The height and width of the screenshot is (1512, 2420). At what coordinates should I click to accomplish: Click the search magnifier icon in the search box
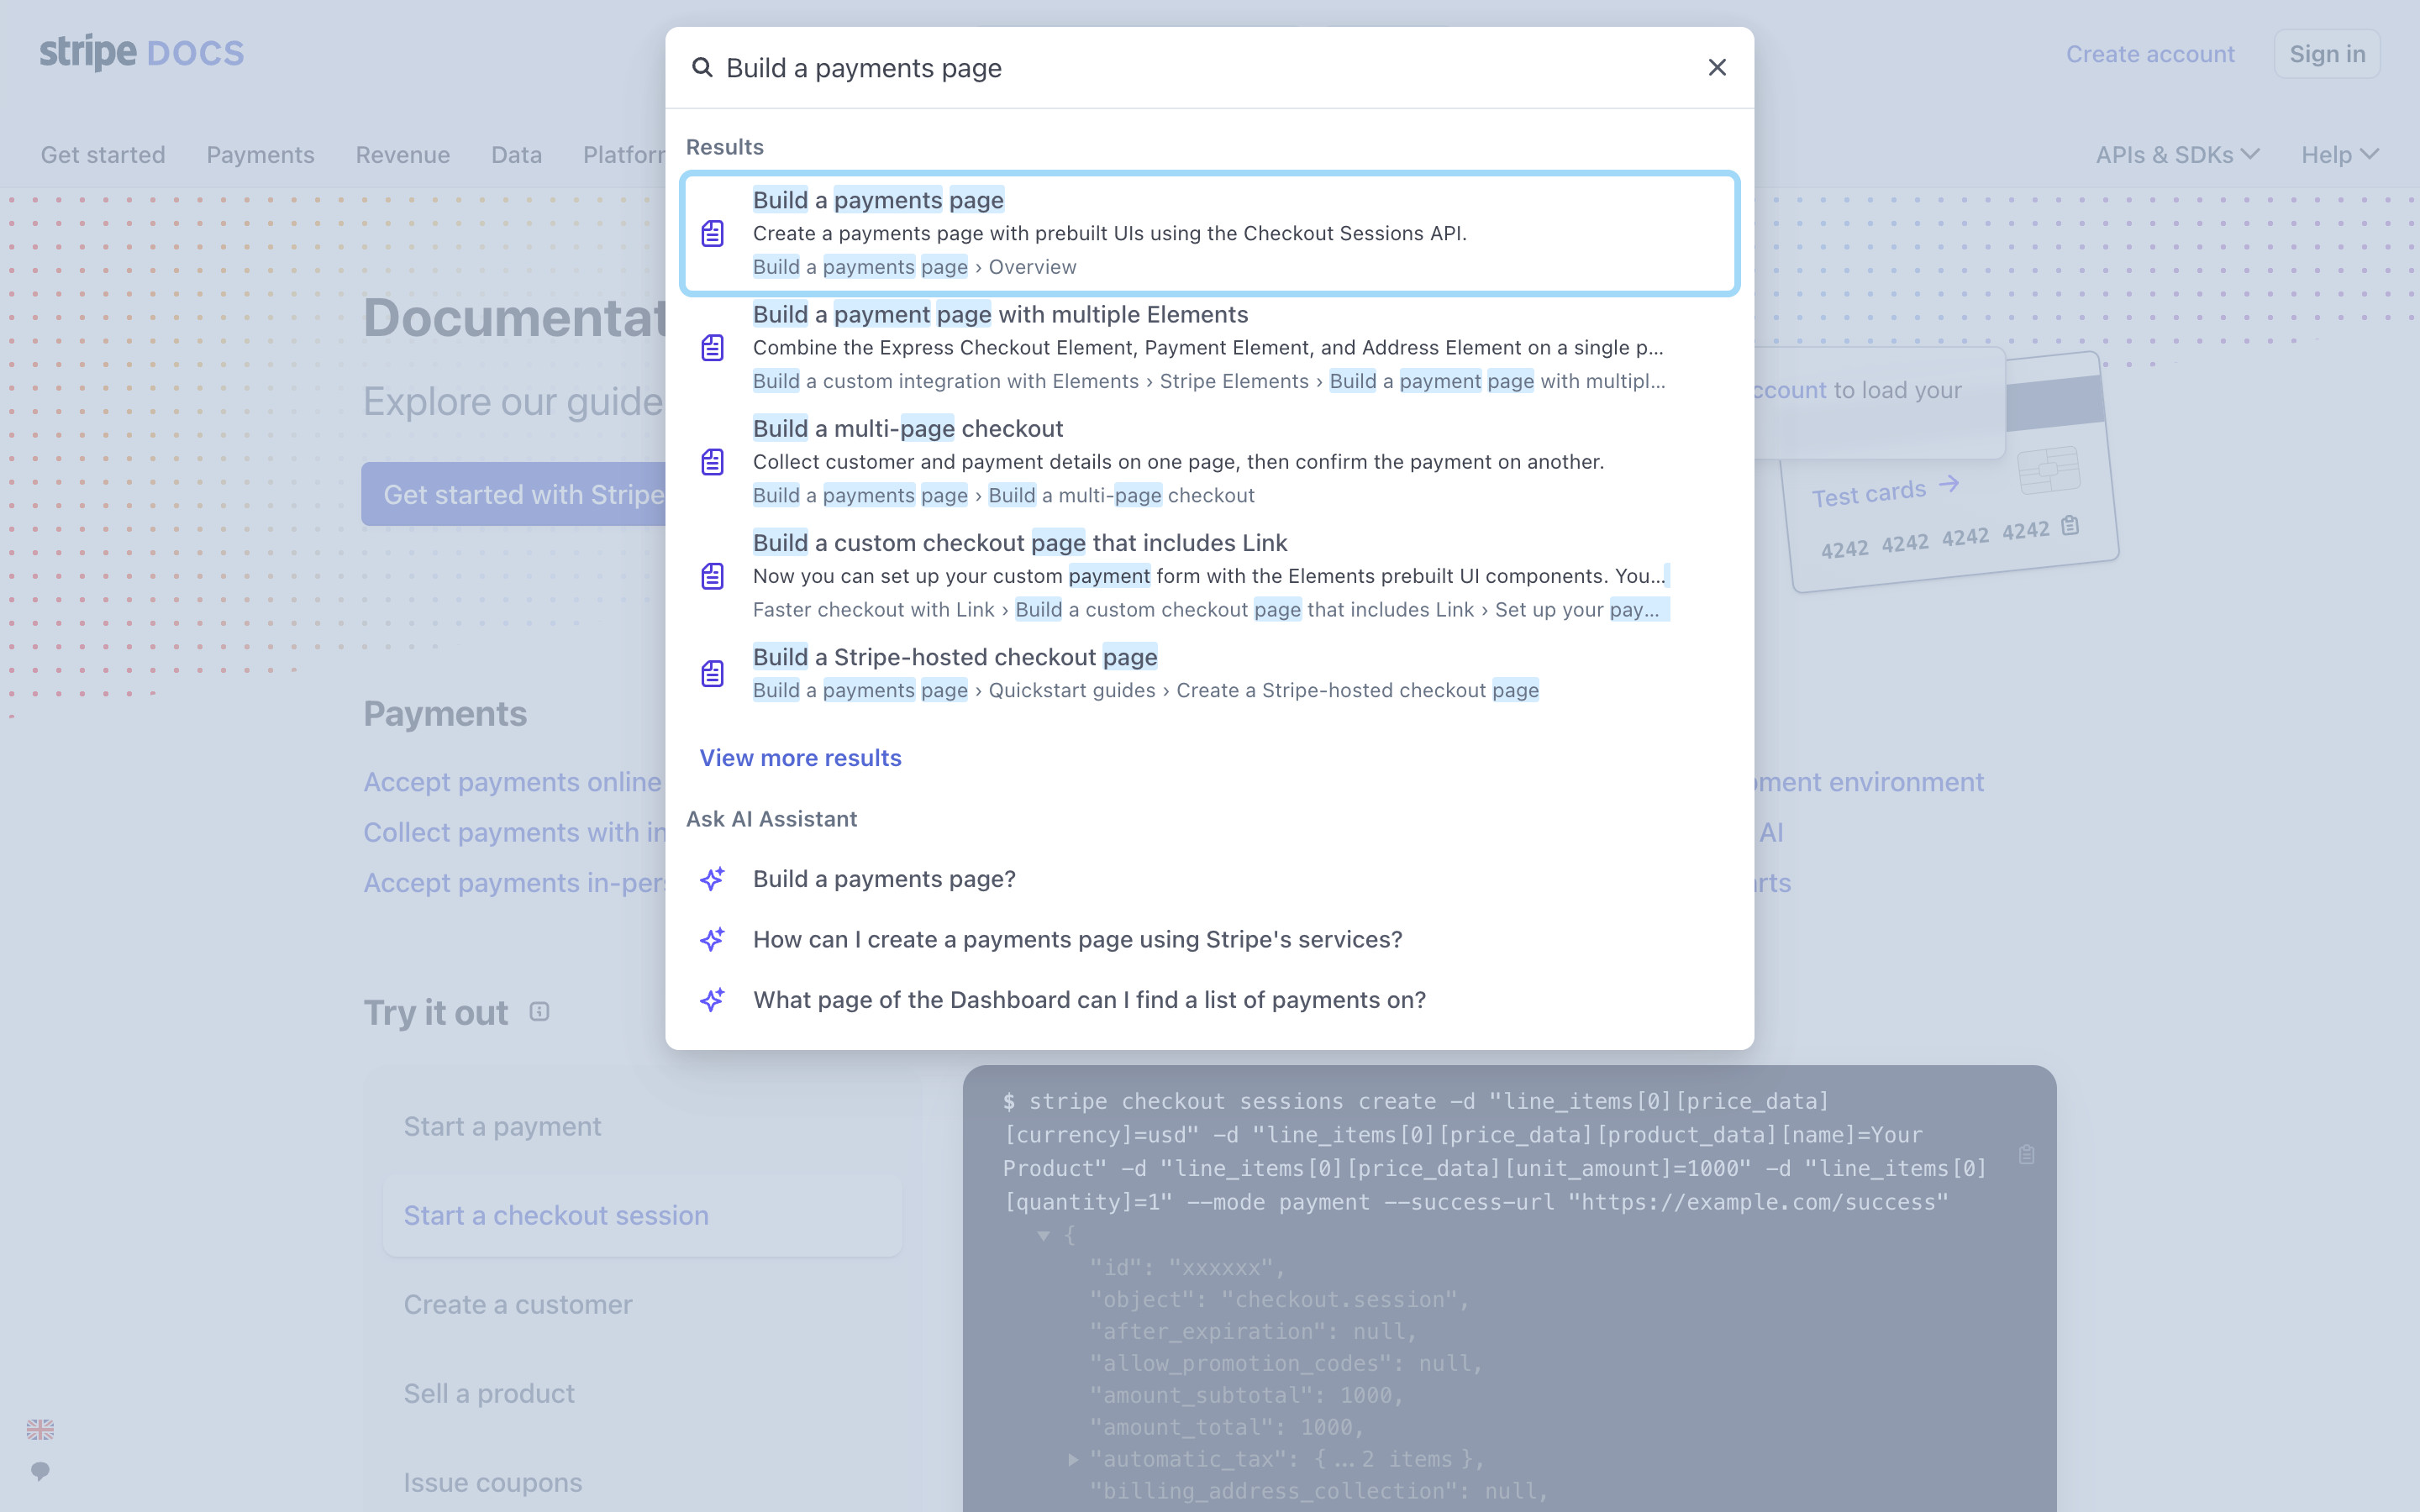pyautogui.click(x=702, y=67)
